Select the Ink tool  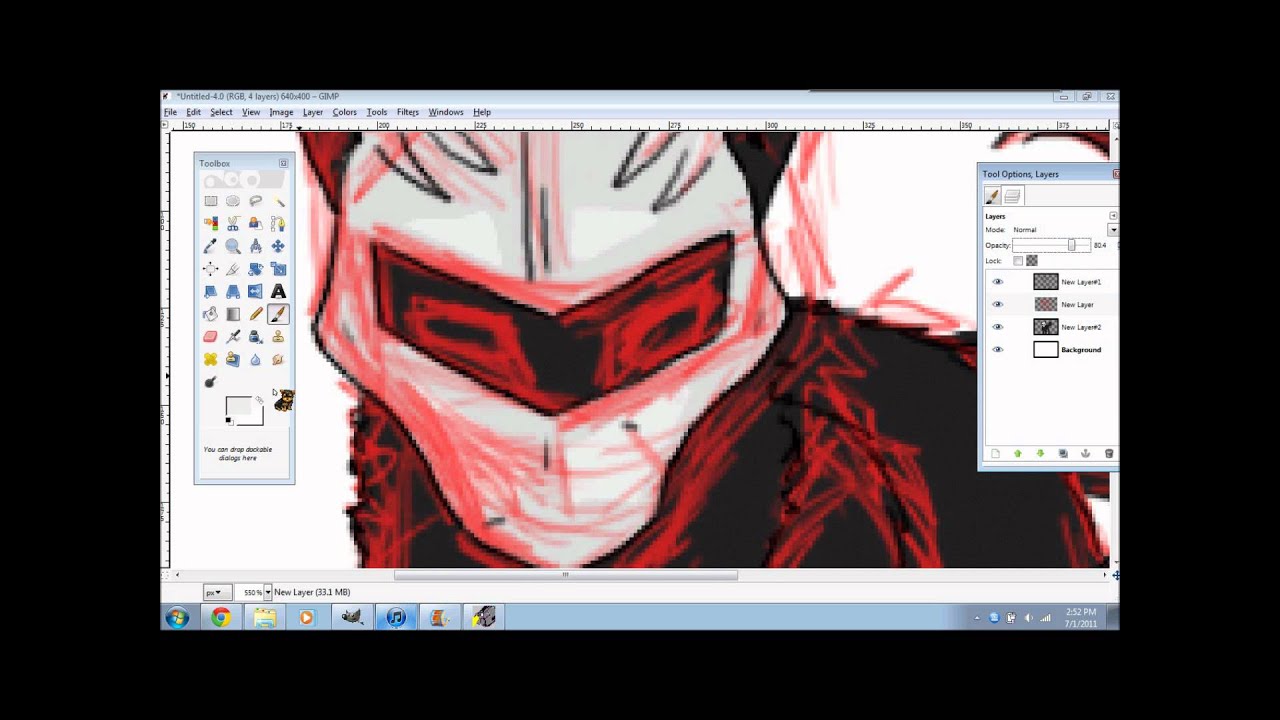click(256, 337)
